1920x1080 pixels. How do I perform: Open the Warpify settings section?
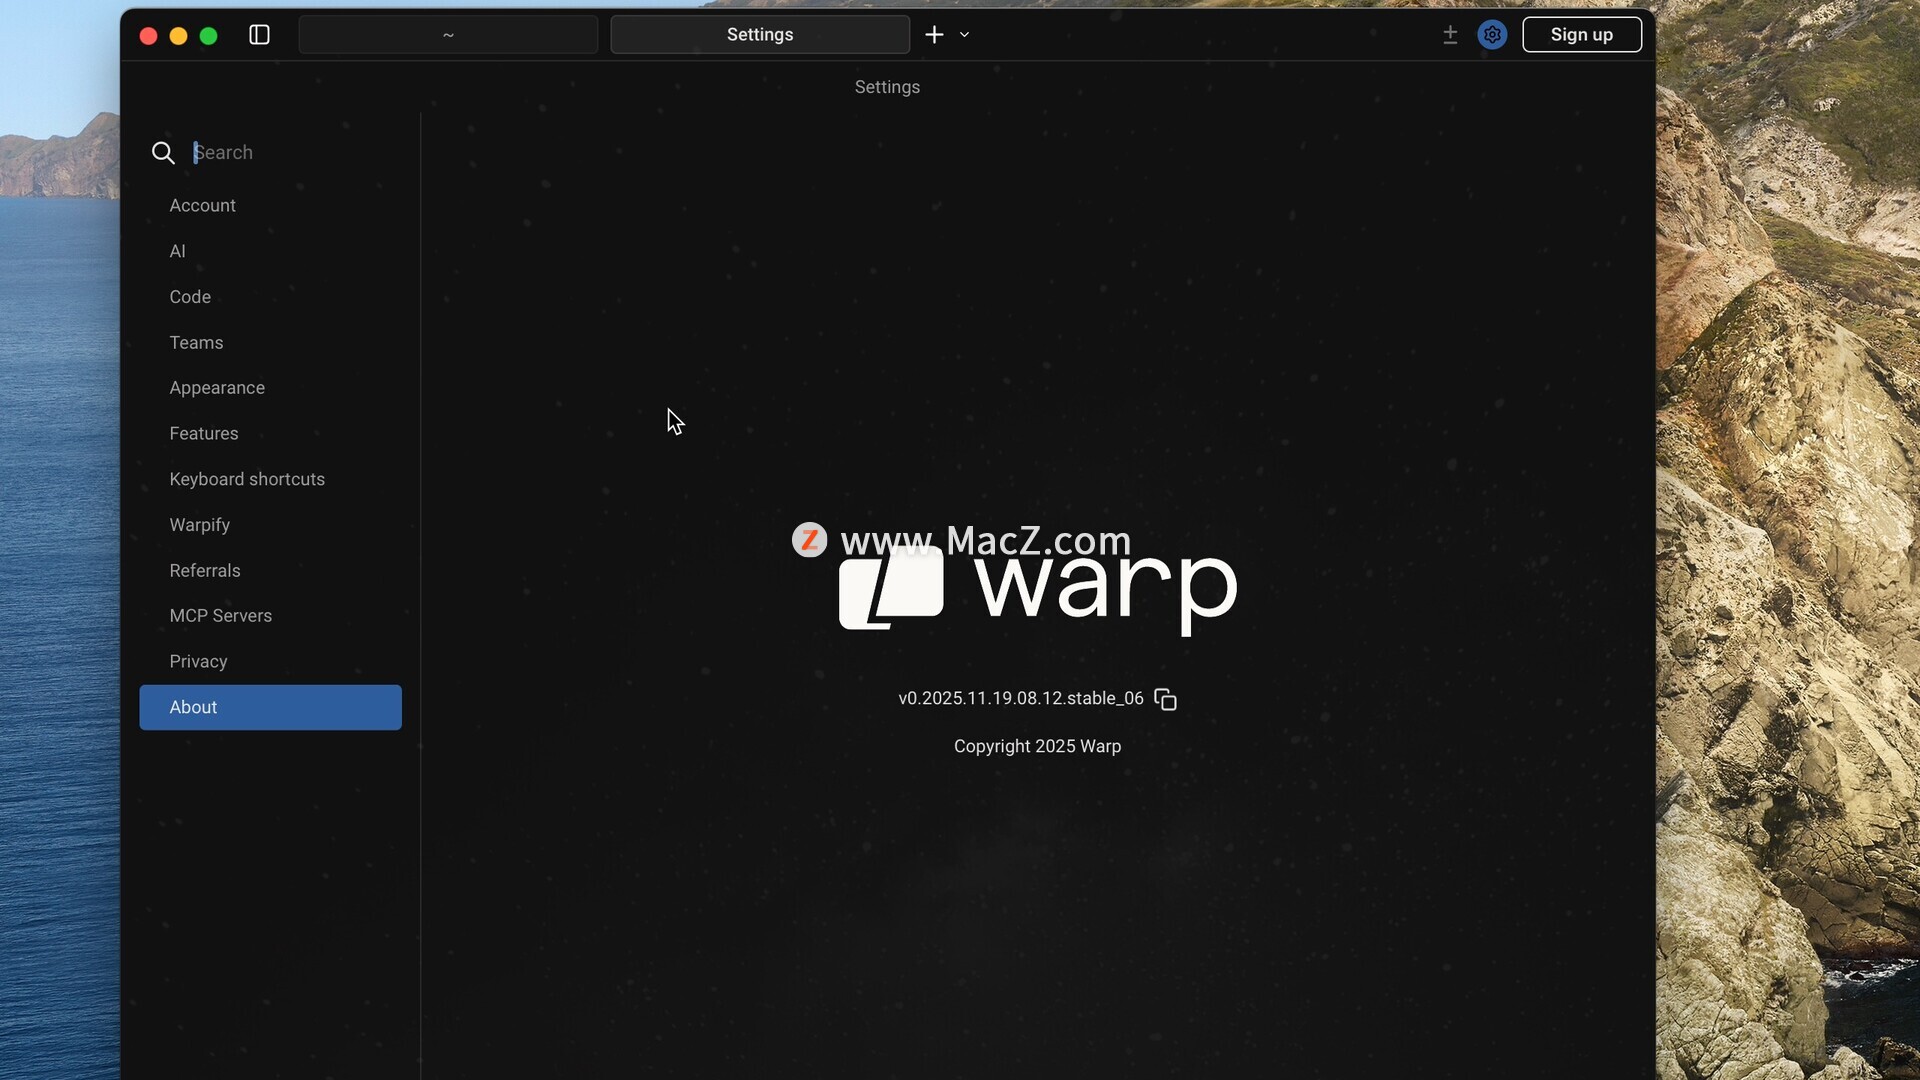[x=199, y=525]
